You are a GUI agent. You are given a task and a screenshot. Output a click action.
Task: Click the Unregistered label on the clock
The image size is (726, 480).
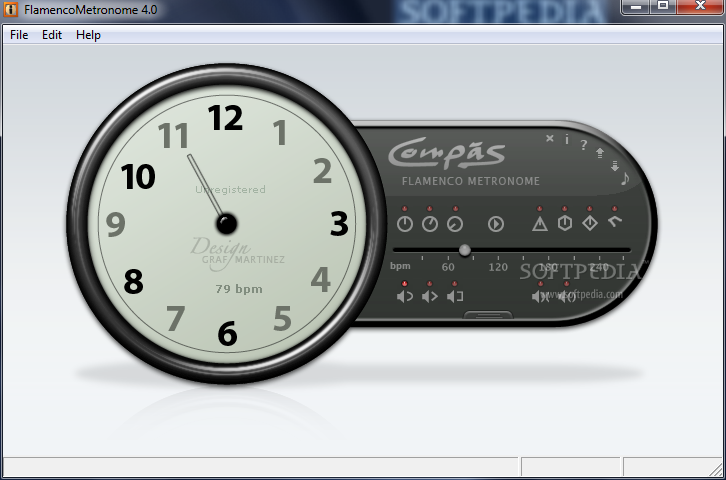pos(230,189)
